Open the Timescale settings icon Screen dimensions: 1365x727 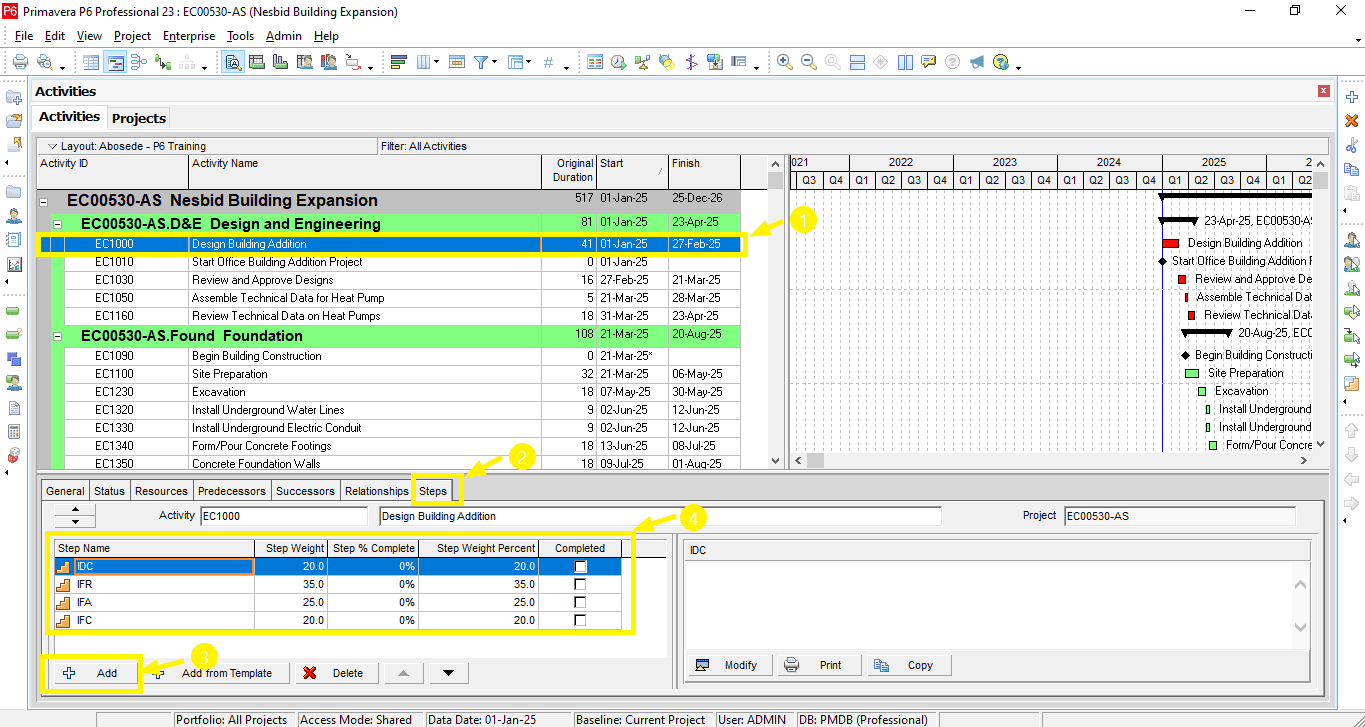[457, 62]
